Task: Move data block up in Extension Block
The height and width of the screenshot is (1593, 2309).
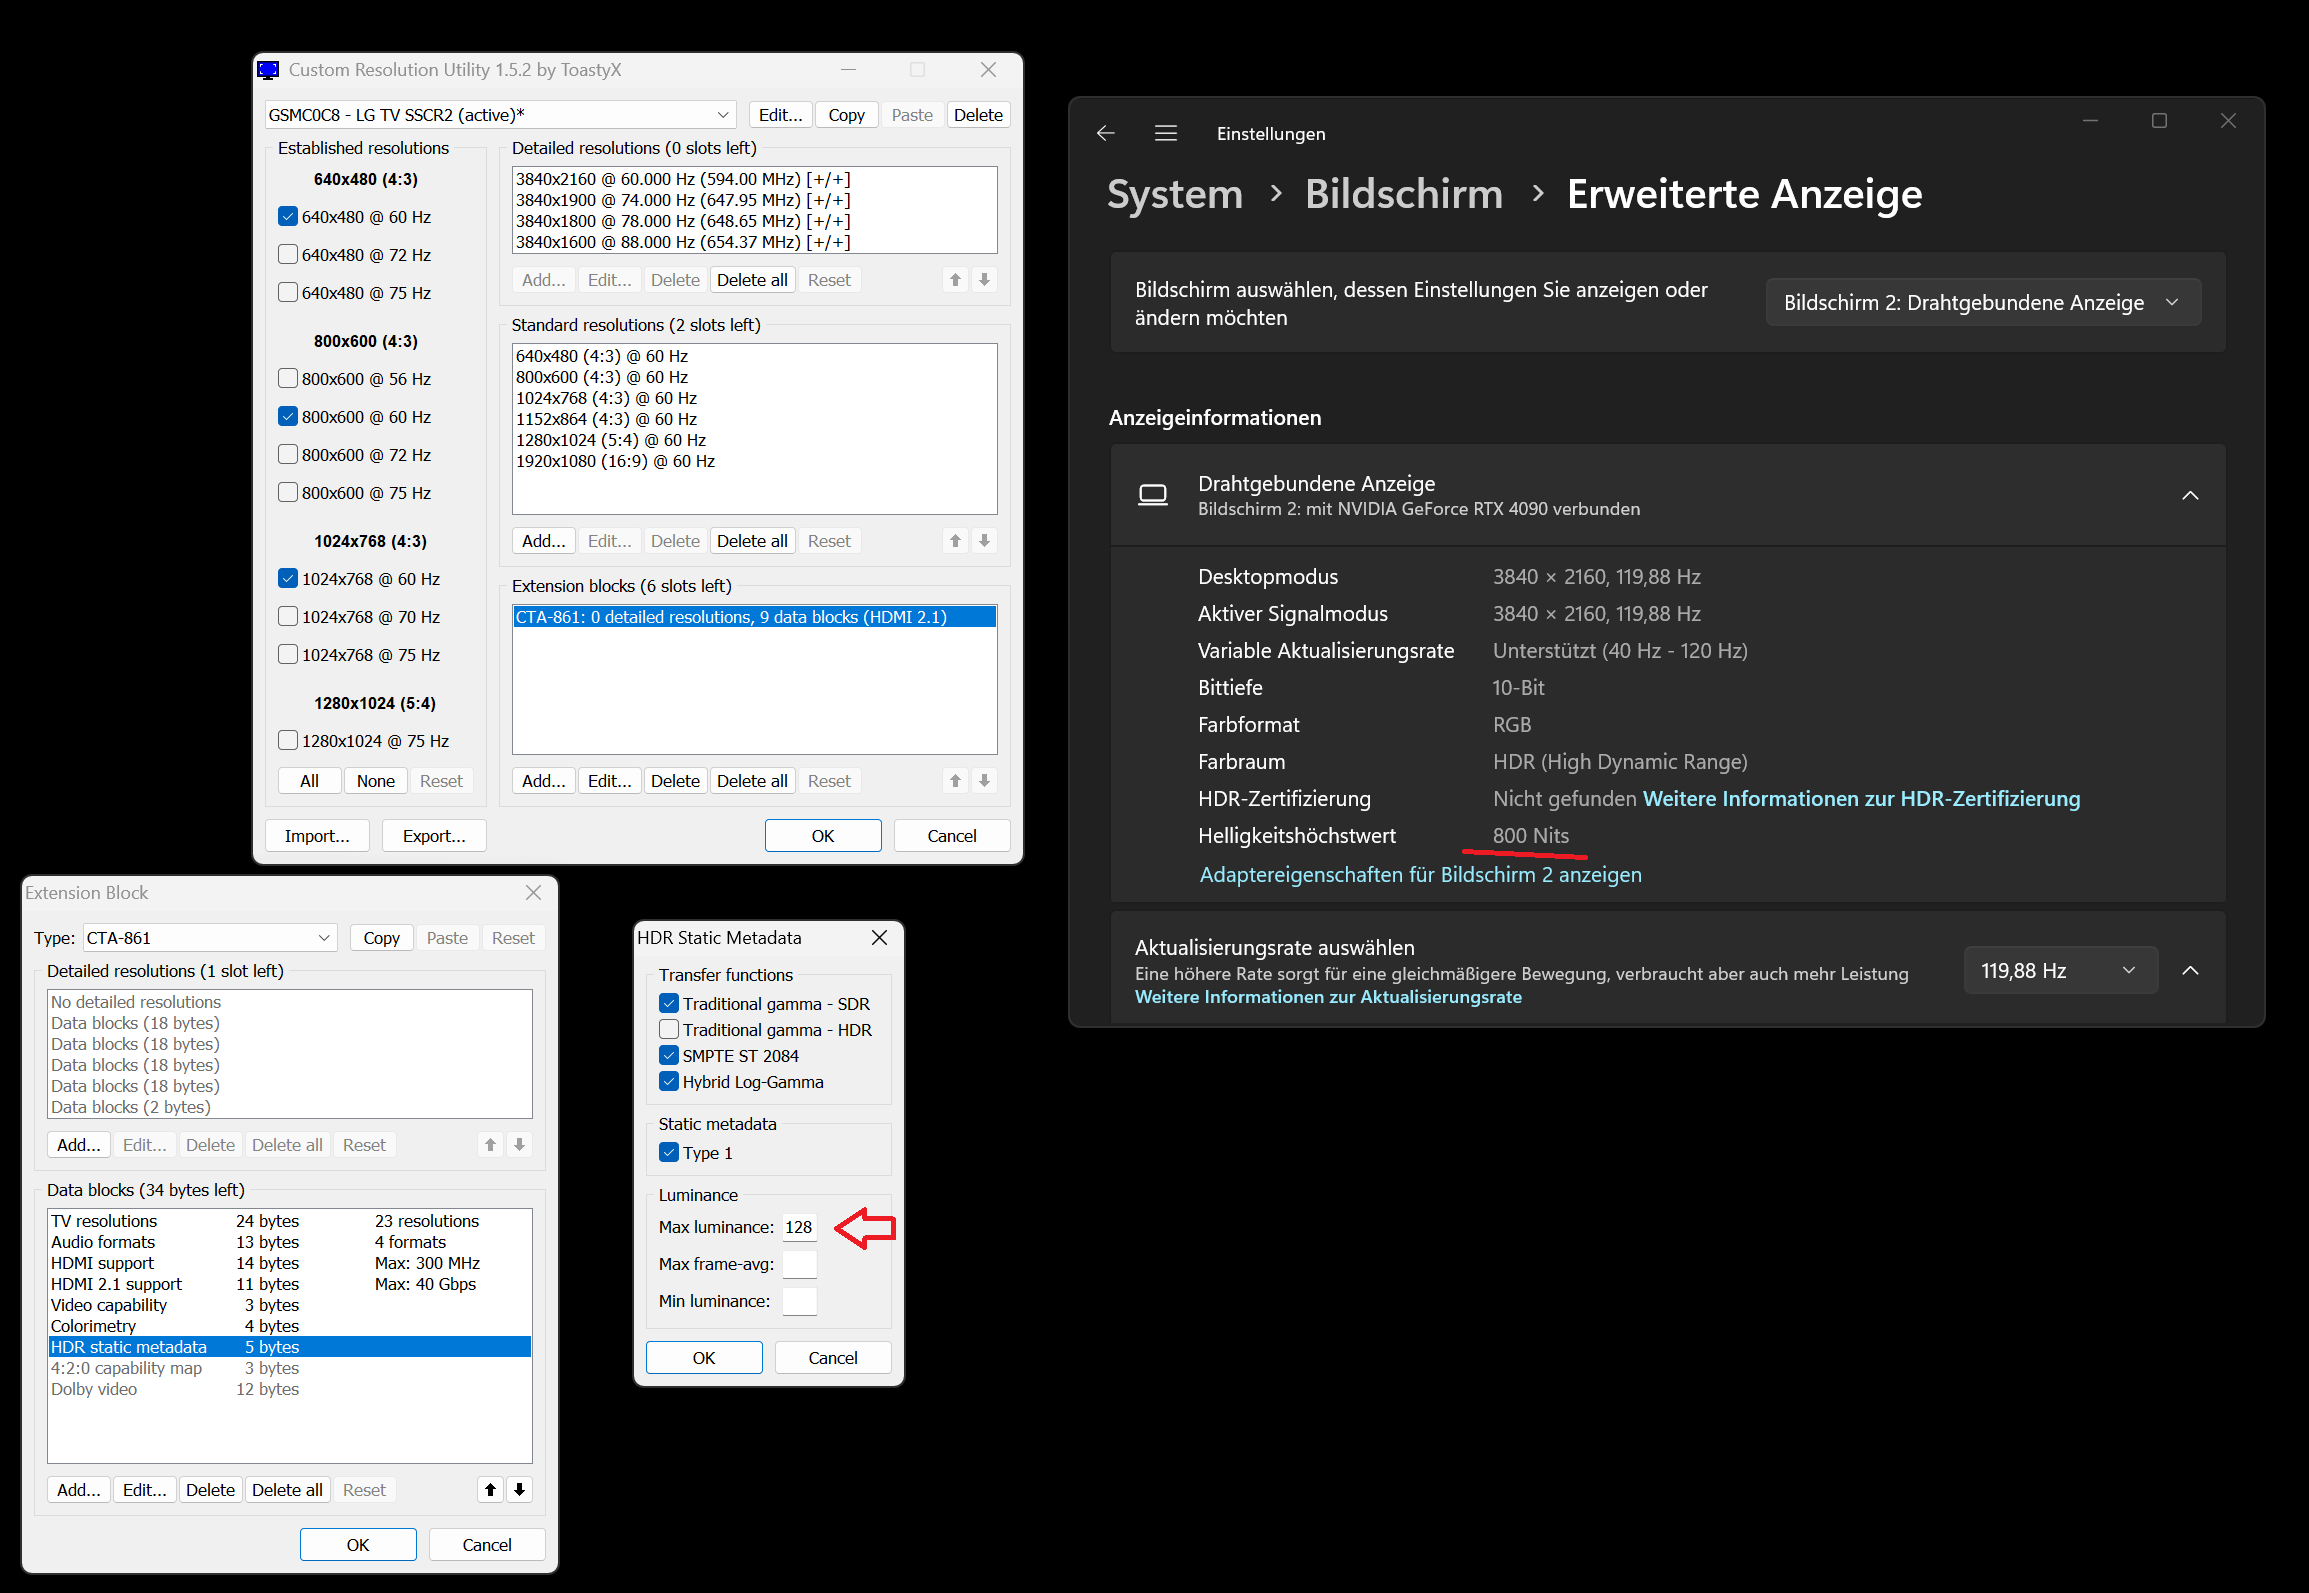Action: click(490, 1489)
